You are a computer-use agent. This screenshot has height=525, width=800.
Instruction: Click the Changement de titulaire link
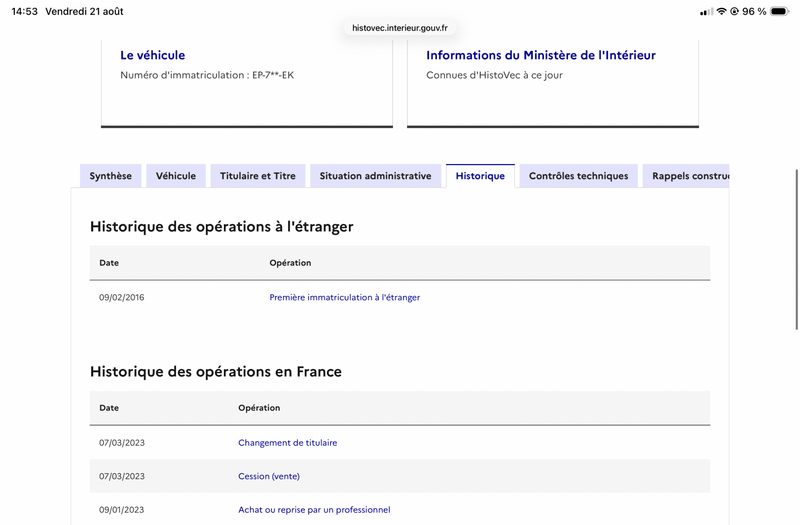[288, 443]
